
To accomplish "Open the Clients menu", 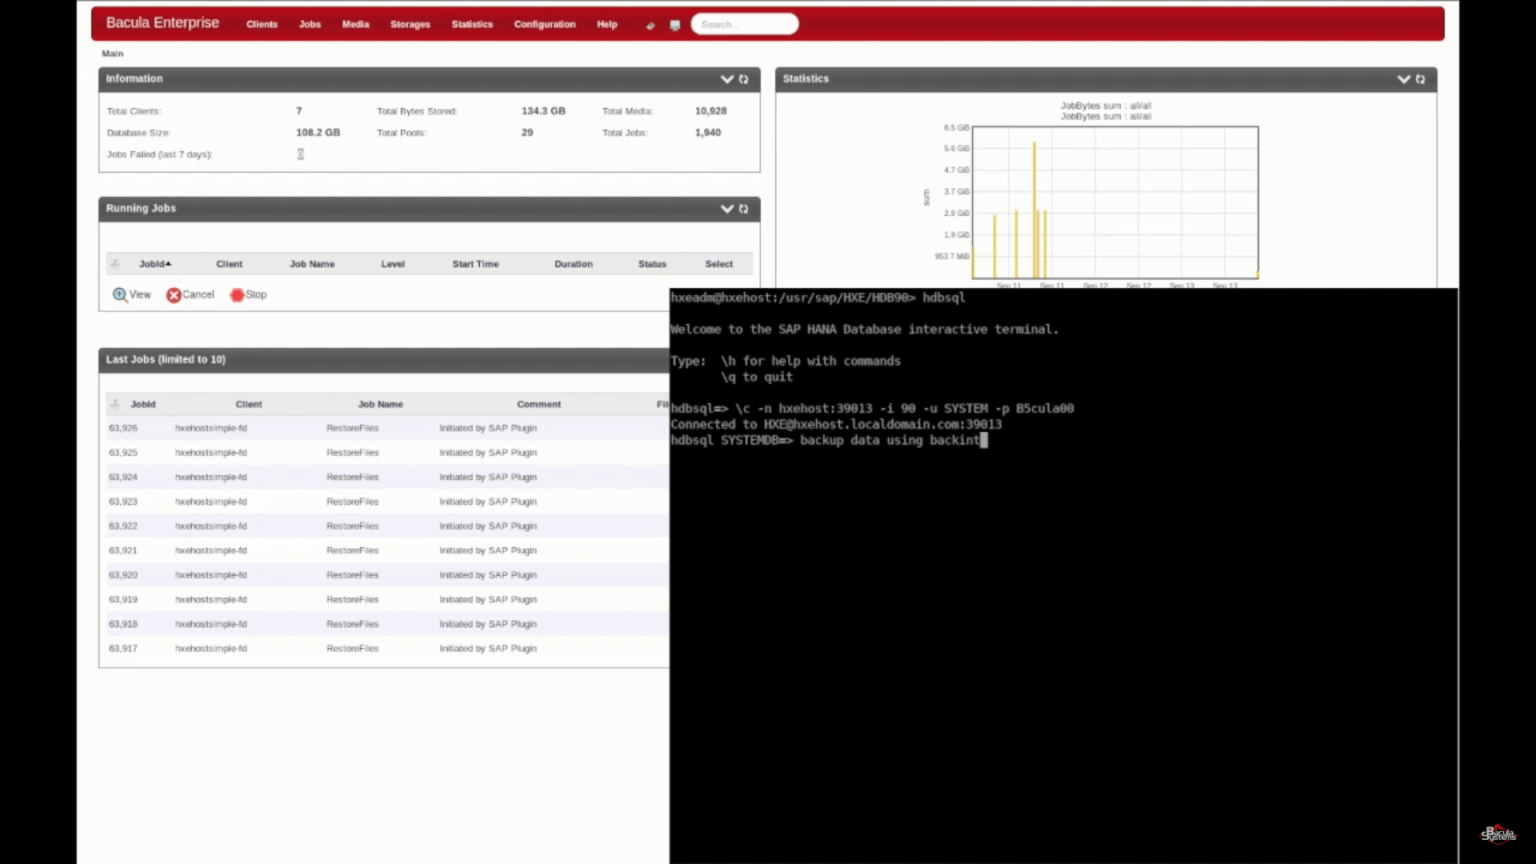I will tap(262, 24).
